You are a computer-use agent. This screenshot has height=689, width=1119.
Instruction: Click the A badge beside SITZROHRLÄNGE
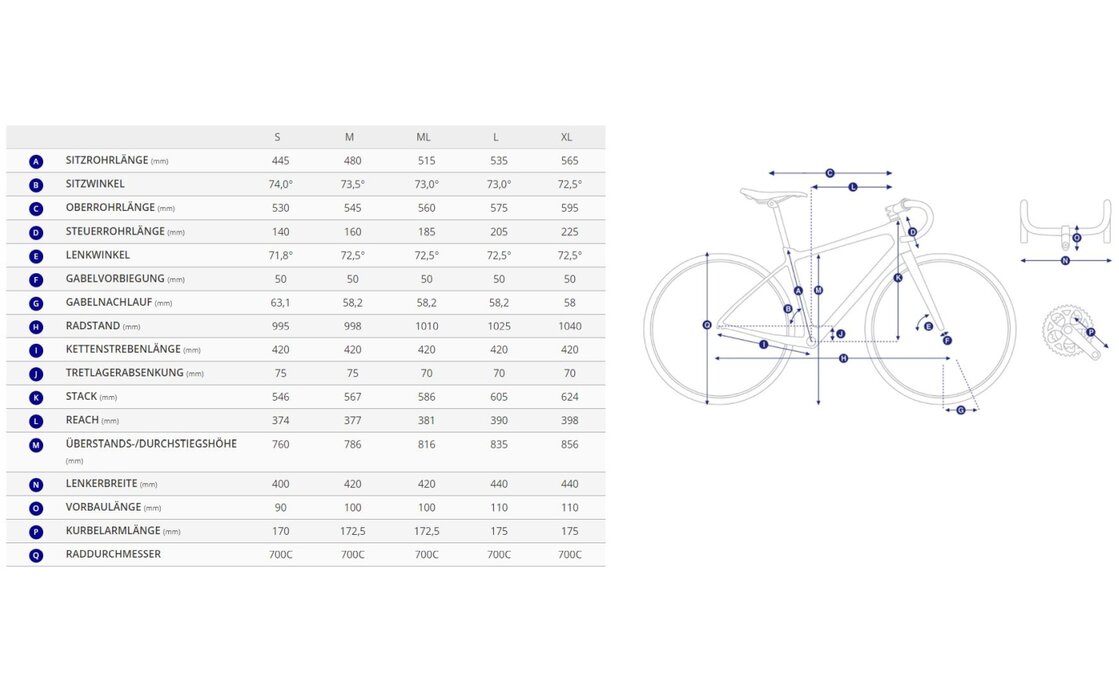click(x=36, y=161)
